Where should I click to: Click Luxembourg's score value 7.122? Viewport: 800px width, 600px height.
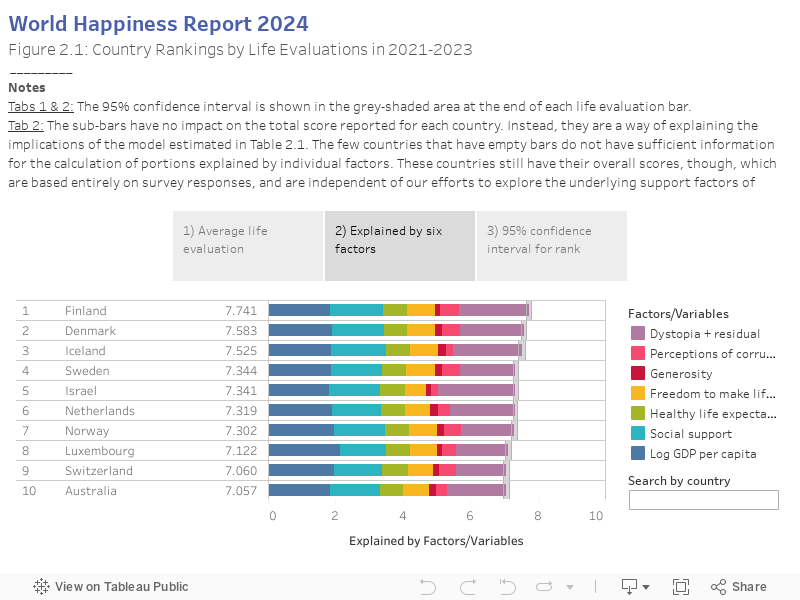[x=241, y=451]
